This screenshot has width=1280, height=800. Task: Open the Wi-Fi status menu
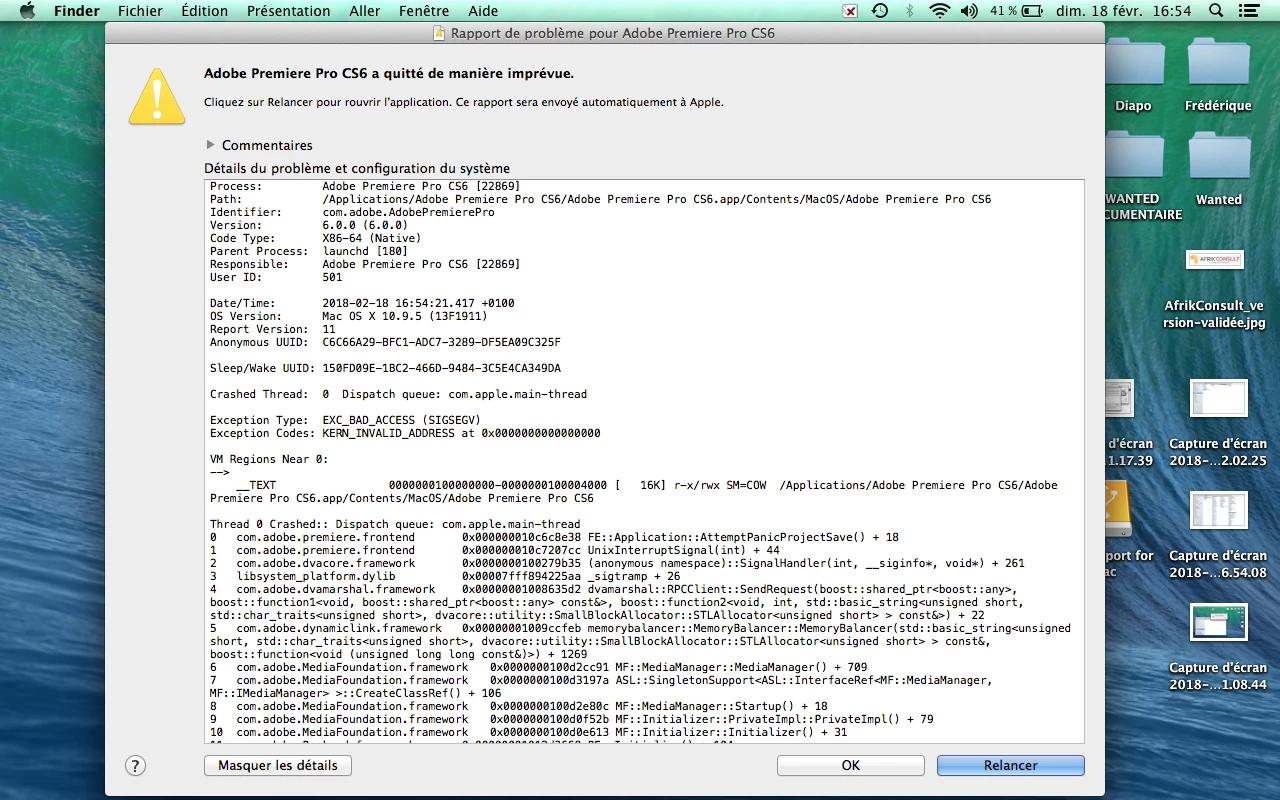939,11
